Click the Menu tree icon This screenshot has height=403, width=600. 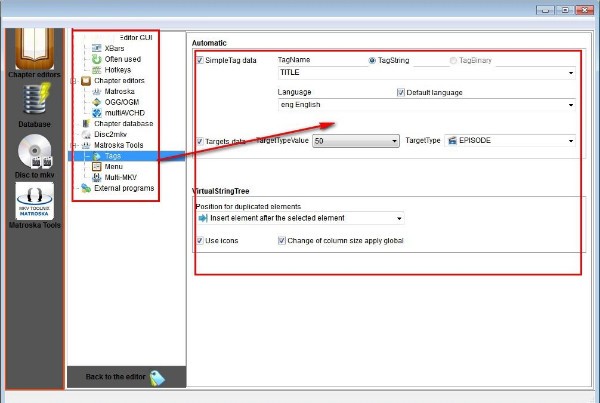pos(97,166)
